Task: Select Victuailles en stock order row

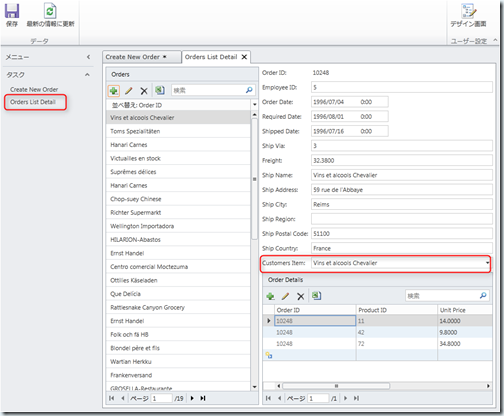Action: [178, 158]
